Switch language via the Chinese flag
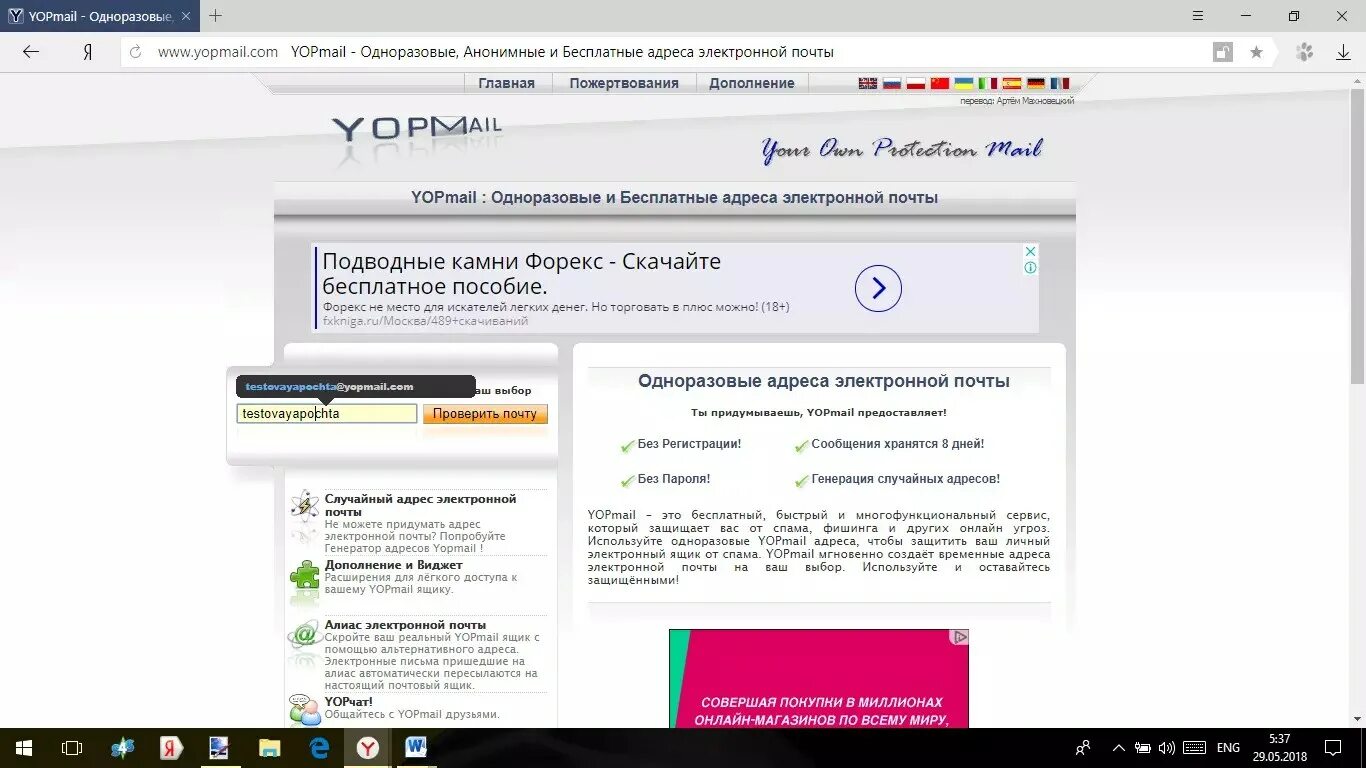The width and height of the screenshot is (1366, 768). 940,84
